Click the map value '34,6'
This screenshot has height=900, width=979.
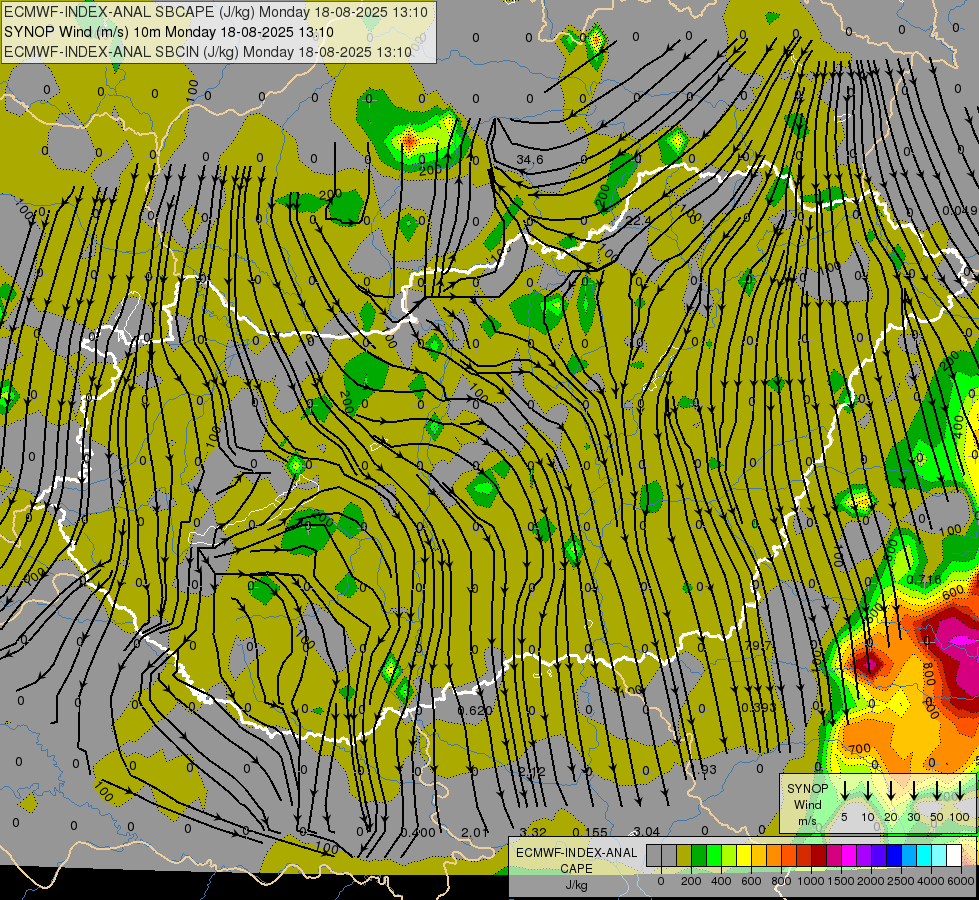click(x=529, y=160)
